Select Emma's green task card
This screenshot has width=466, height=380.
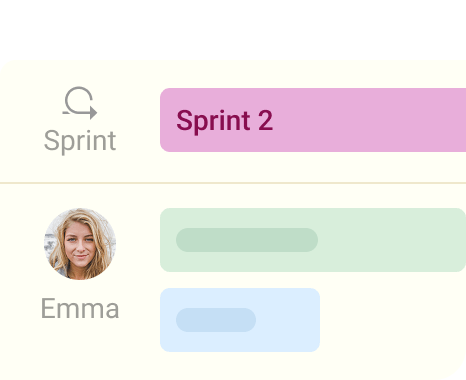coord(313,240)
